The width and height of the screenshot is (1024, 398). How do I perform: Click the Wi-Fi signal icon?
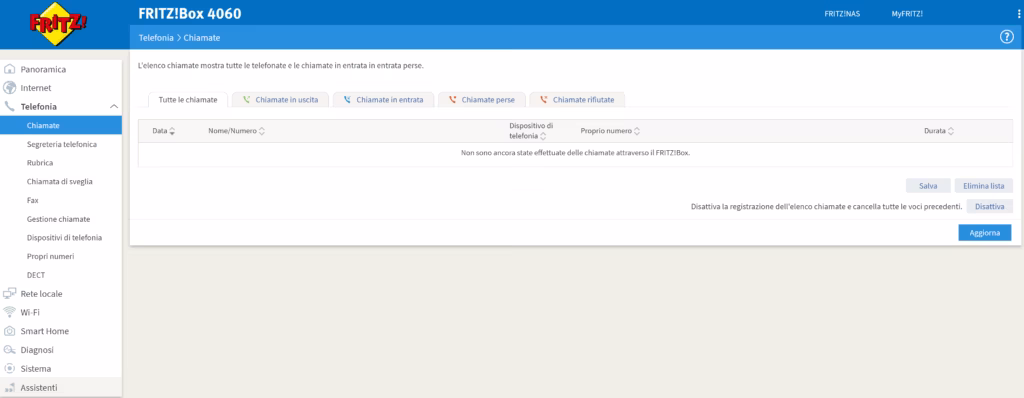(10, 312)
